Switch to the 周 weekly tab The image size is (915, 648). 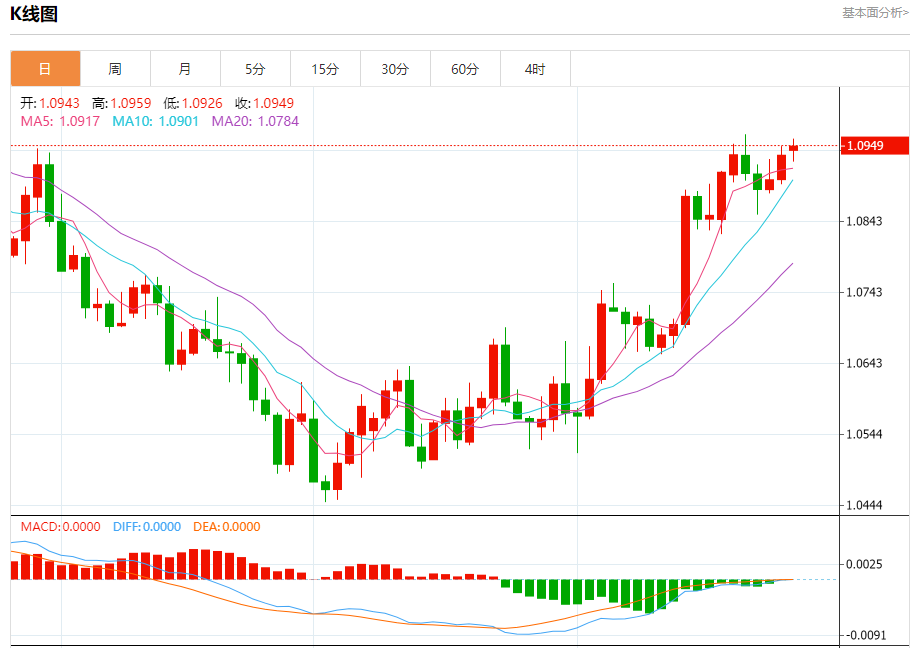pos(116,69)
